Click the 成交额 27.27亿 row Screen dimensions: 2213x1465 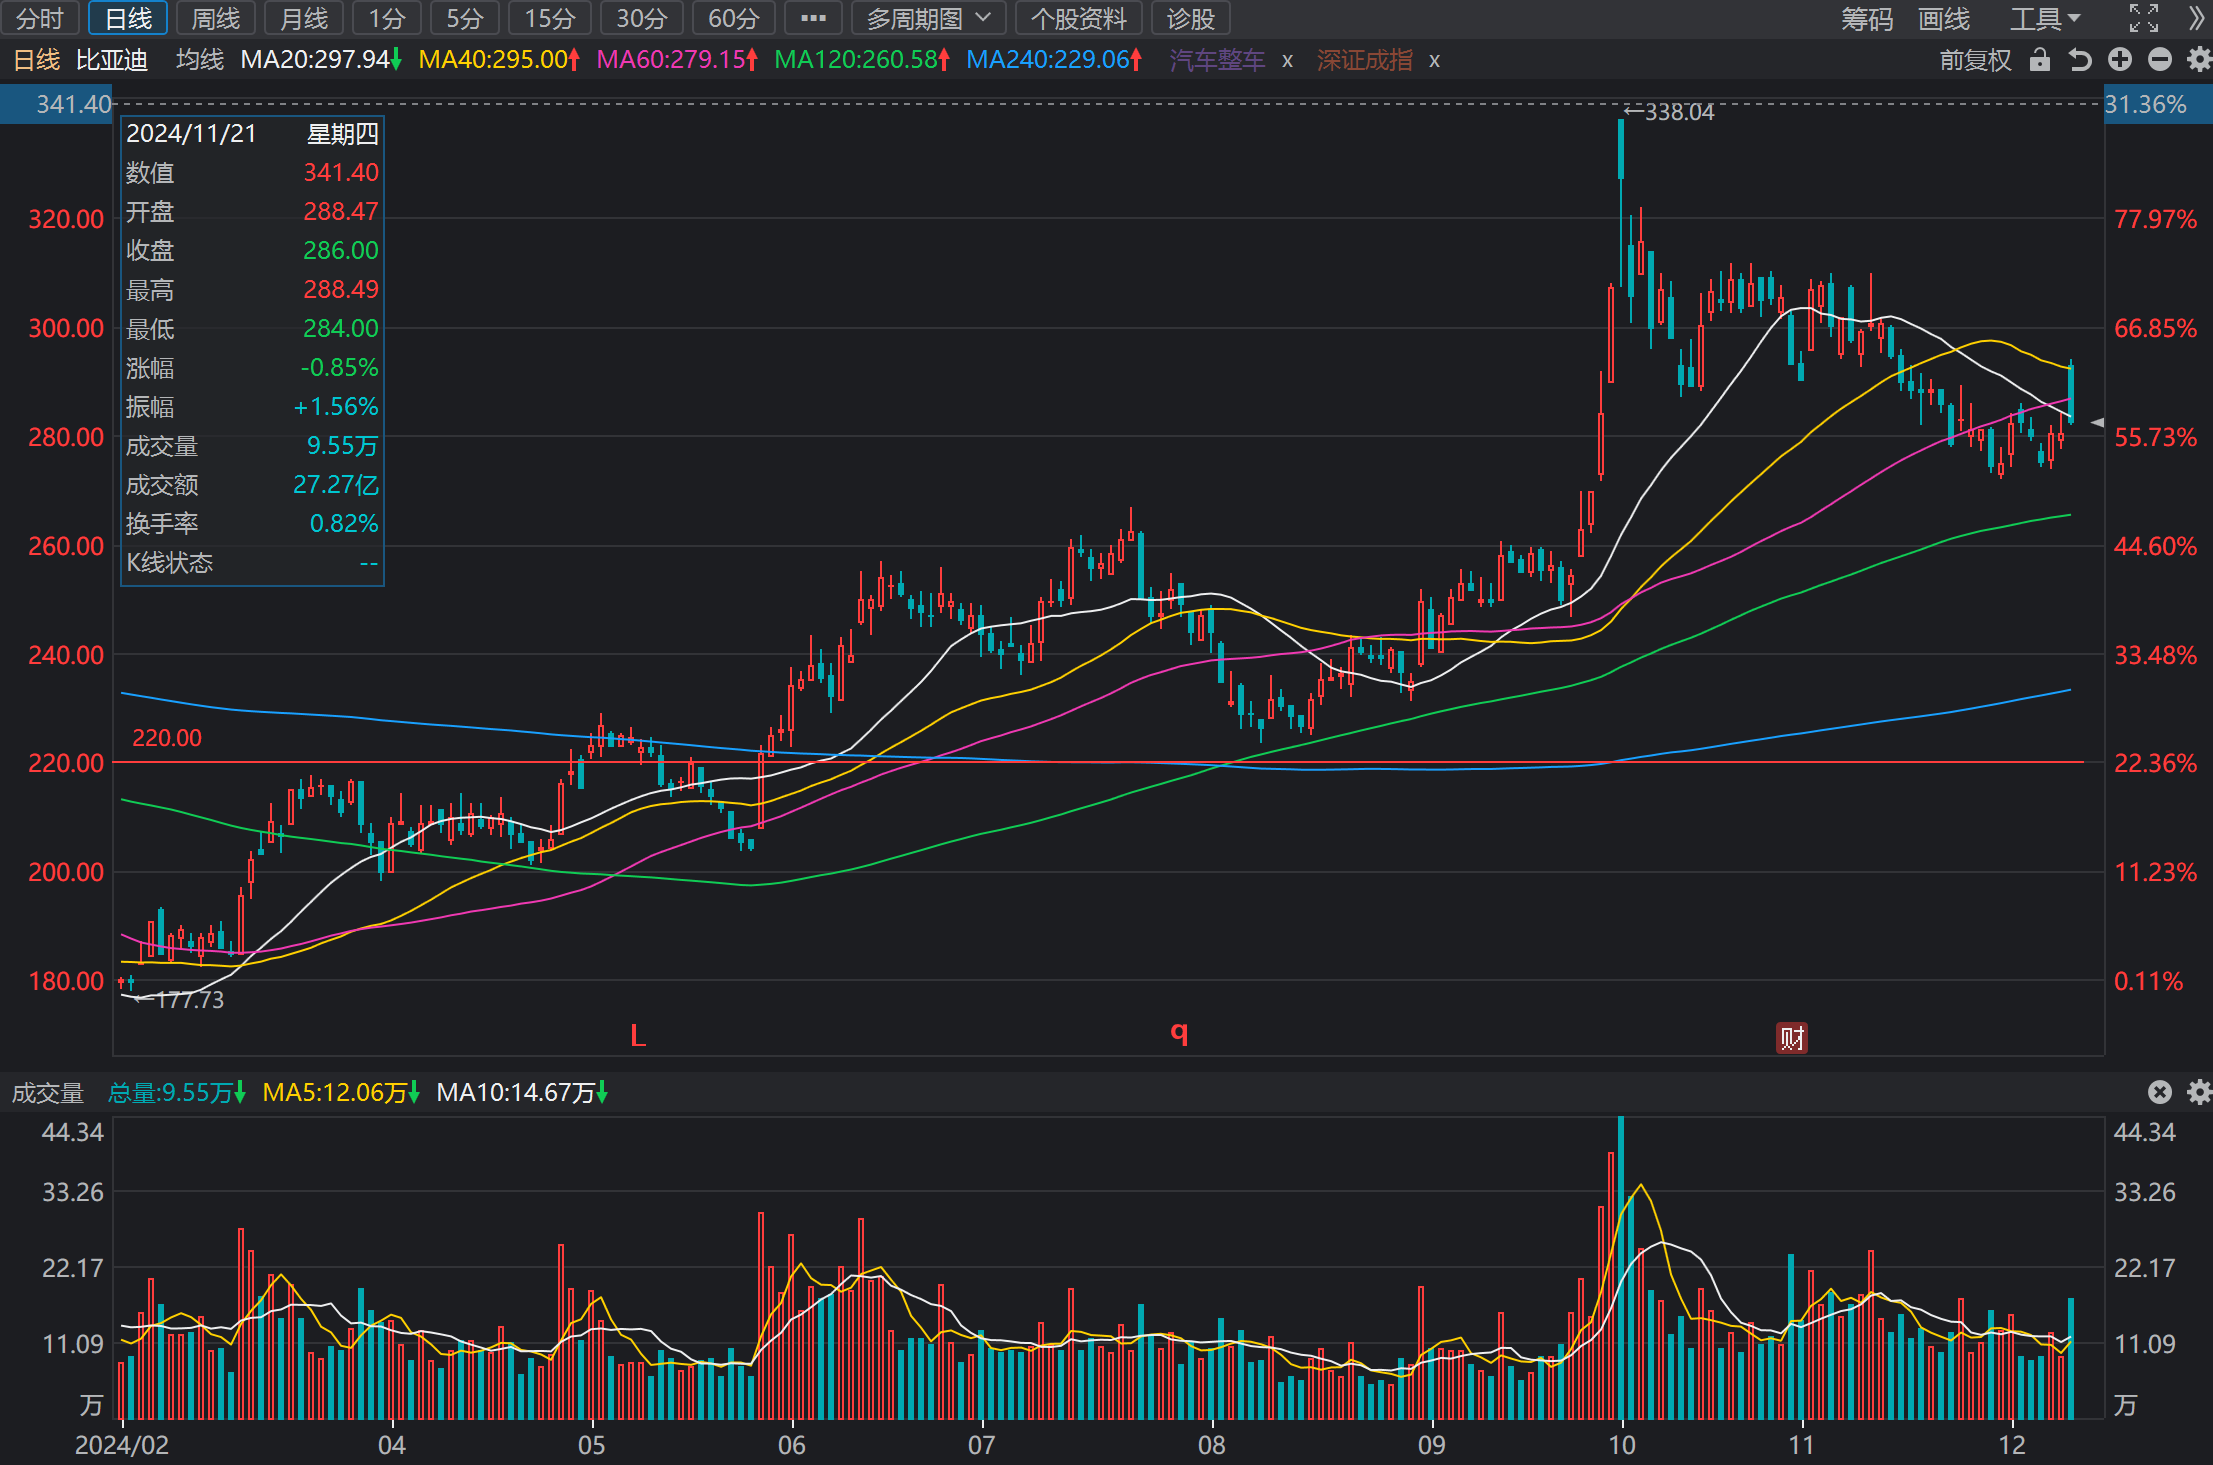252,485
